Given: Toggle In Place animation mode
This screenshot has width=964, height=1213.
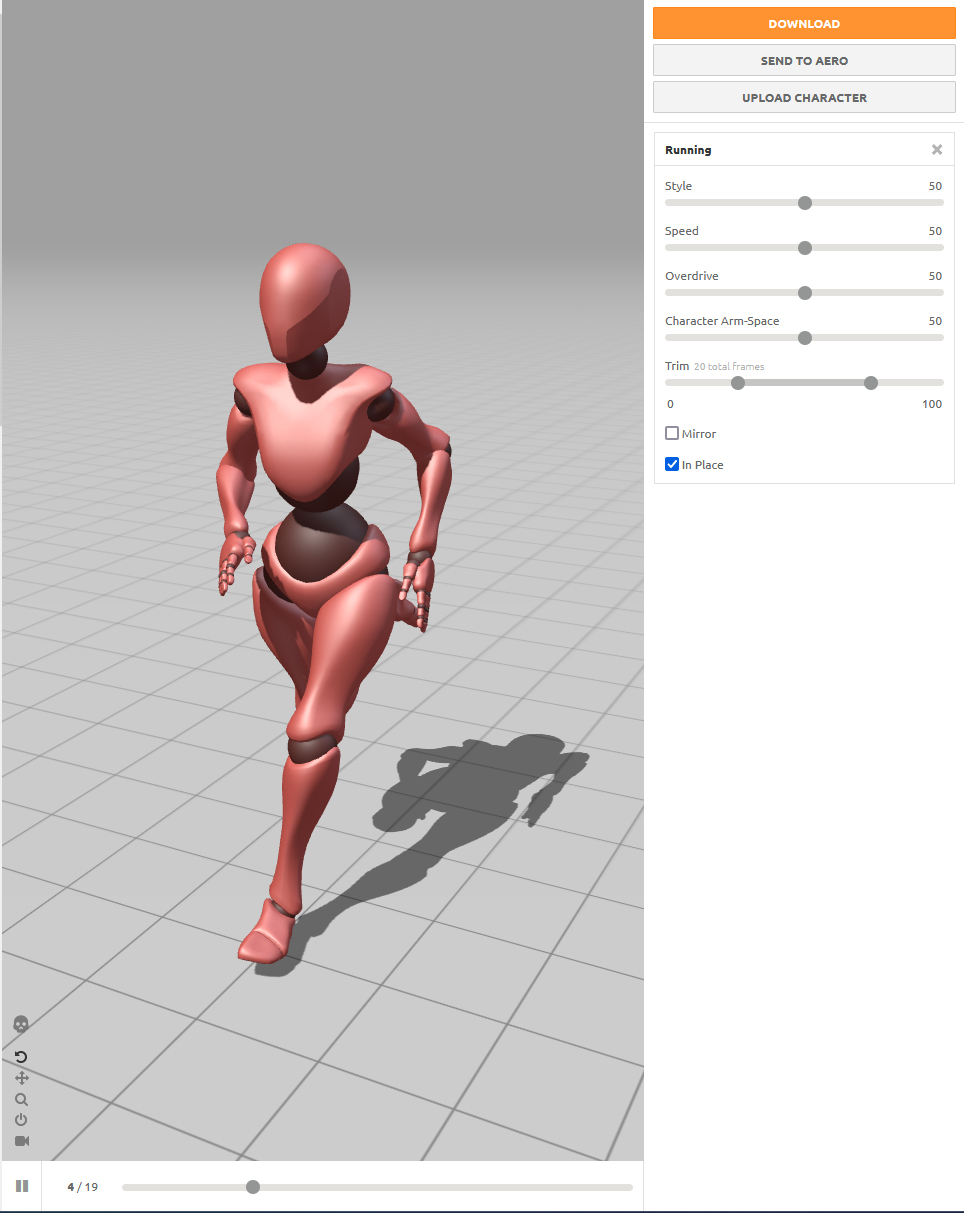Looking at the screenshot, I should (672, 464).
